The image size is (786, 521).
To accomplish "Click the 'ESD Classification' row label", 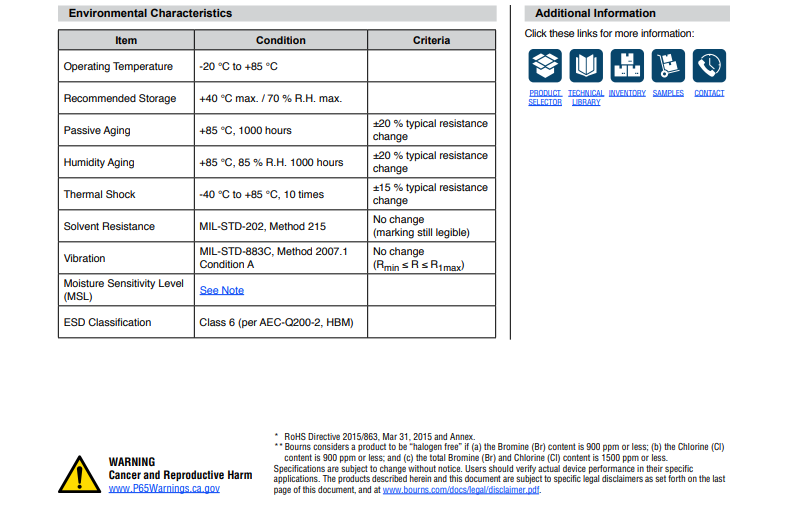I will point(108,322).
